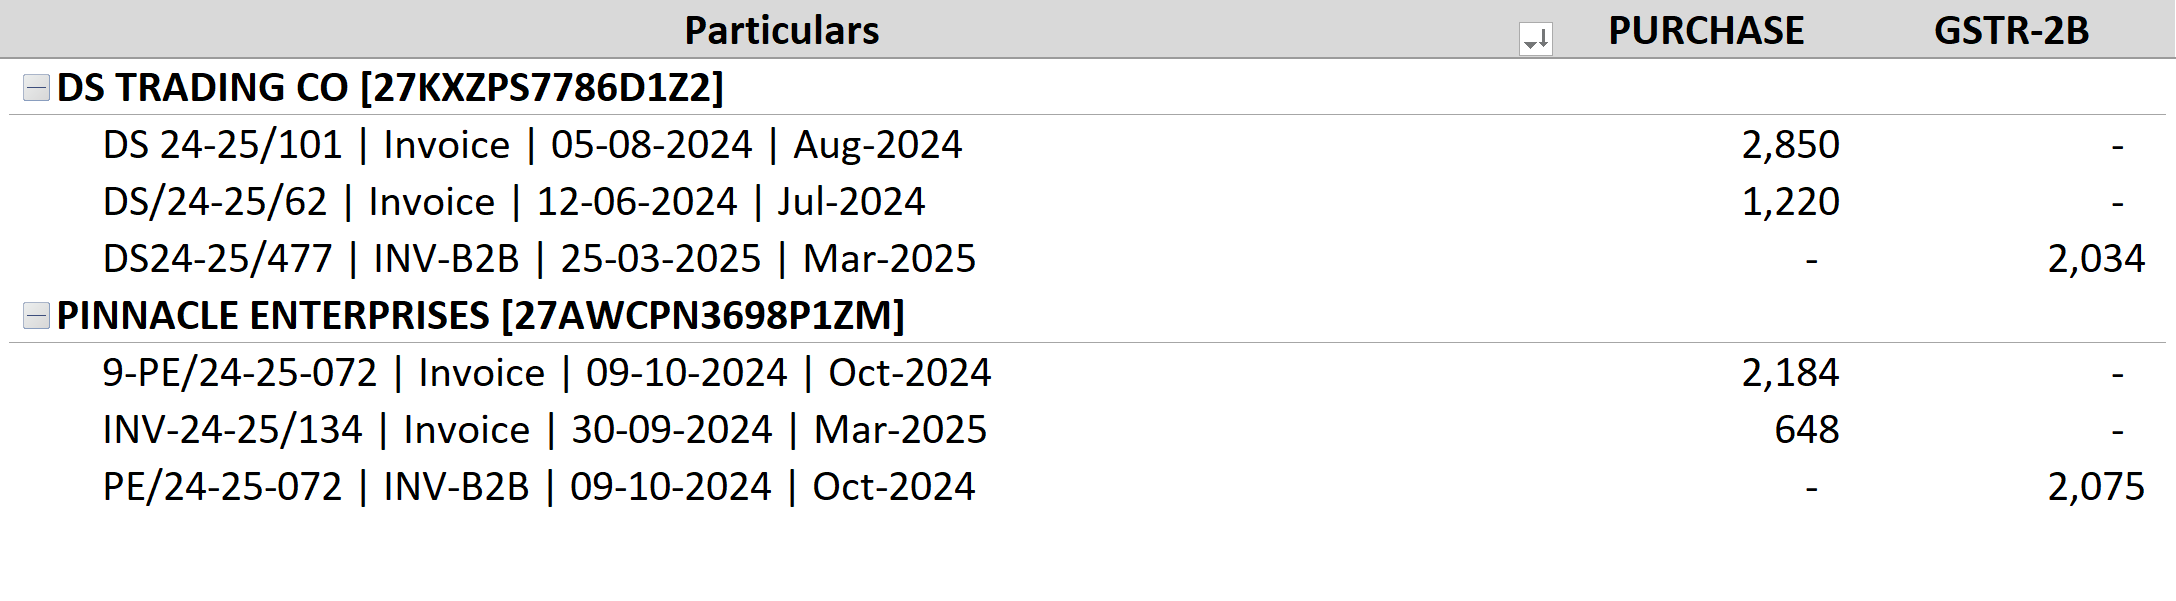Collapse the PINNACLE ENTERPRISES group
Viewport: 2176px width, 601px height.
point(36,316)
